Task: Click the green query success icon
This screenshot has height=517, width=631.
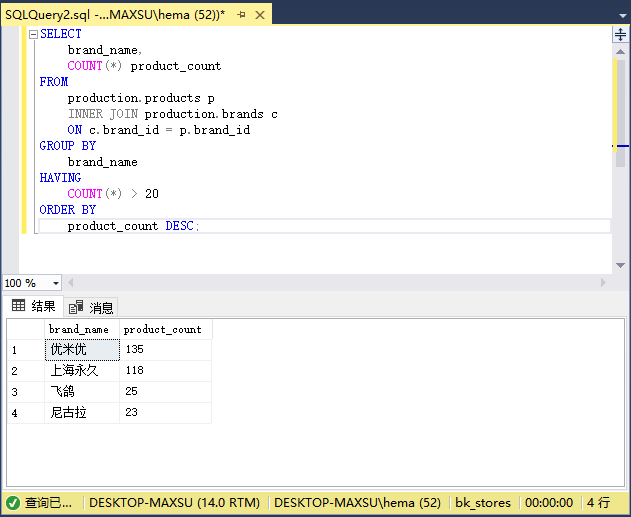Action: point(13,503)
